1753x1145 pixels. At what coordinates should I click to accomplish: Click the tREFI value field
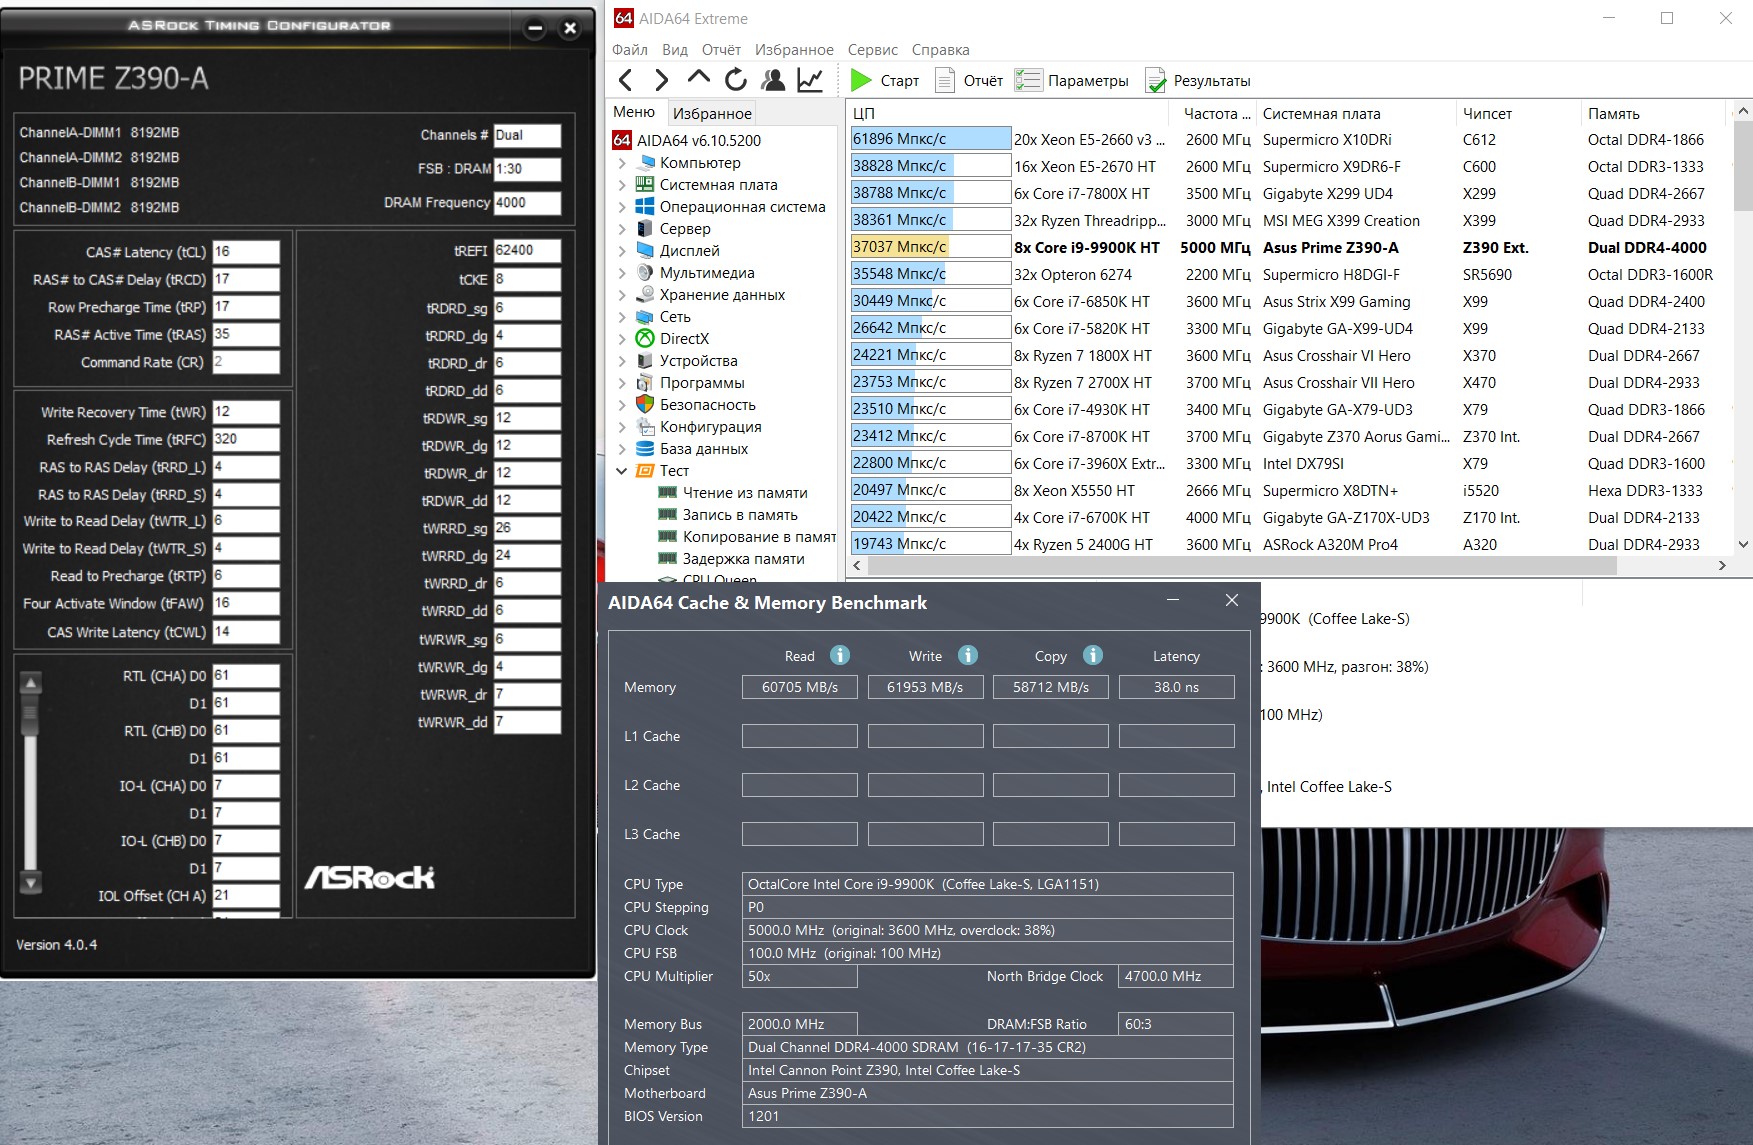tap(527, 251)
